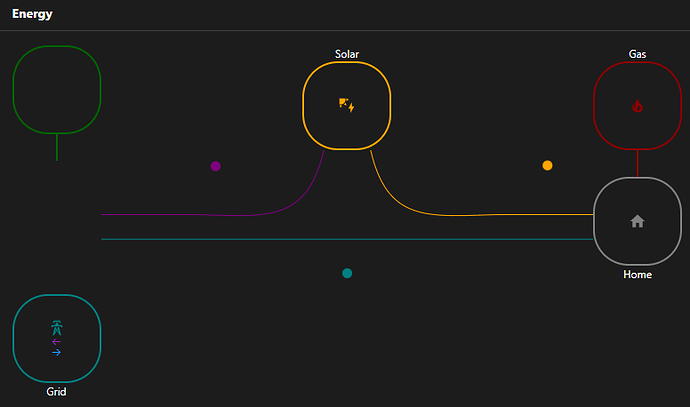Click the red gas flame icon
This screenshot has height=407, width=690.
click(637, 106)
